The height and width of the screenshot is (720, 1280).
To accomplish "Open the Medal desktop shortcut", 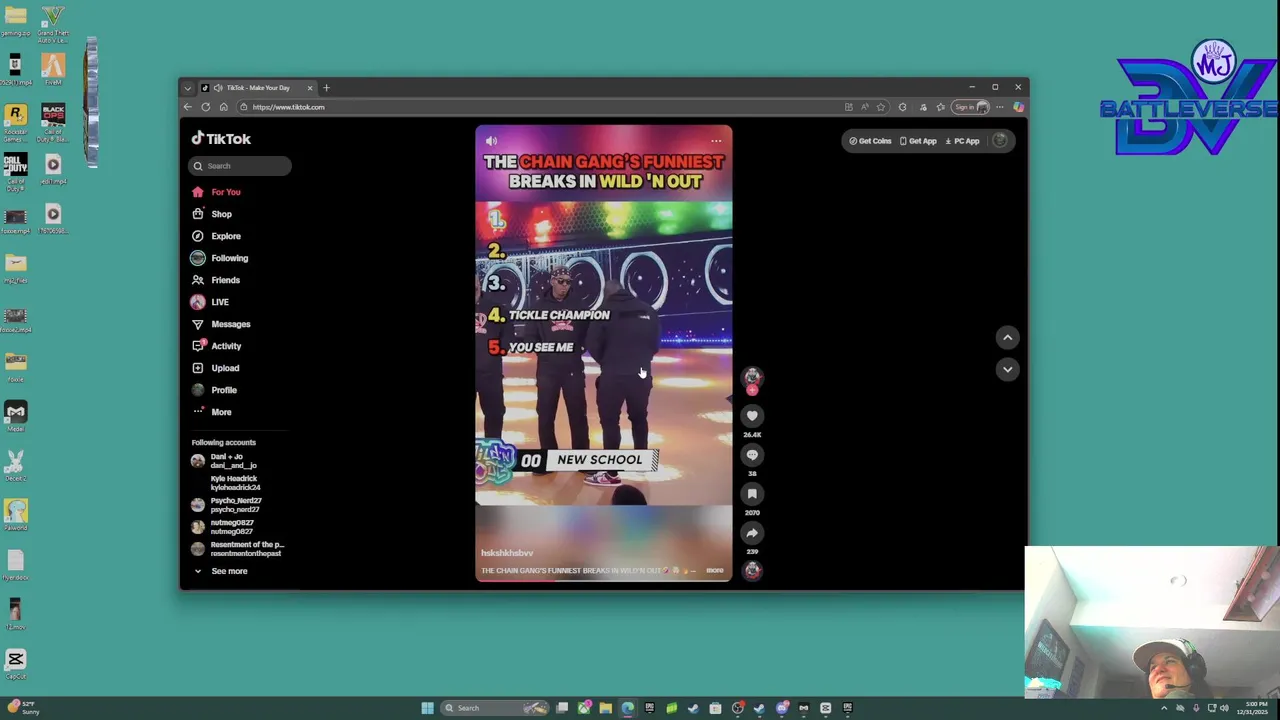I will (15, 416).
